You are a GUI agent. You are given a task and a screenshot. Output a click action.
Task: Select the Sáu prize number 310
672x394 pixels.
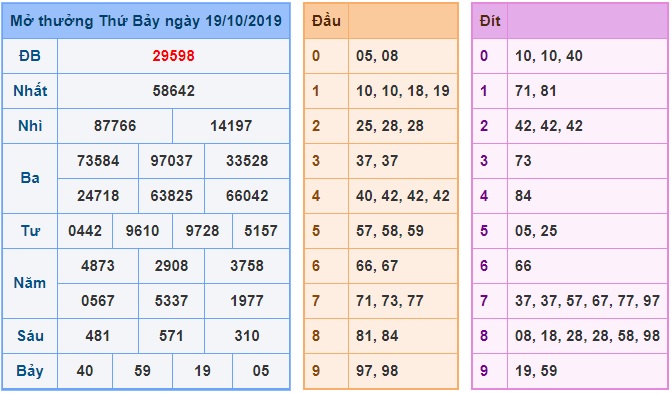click(x=247, y=336)
